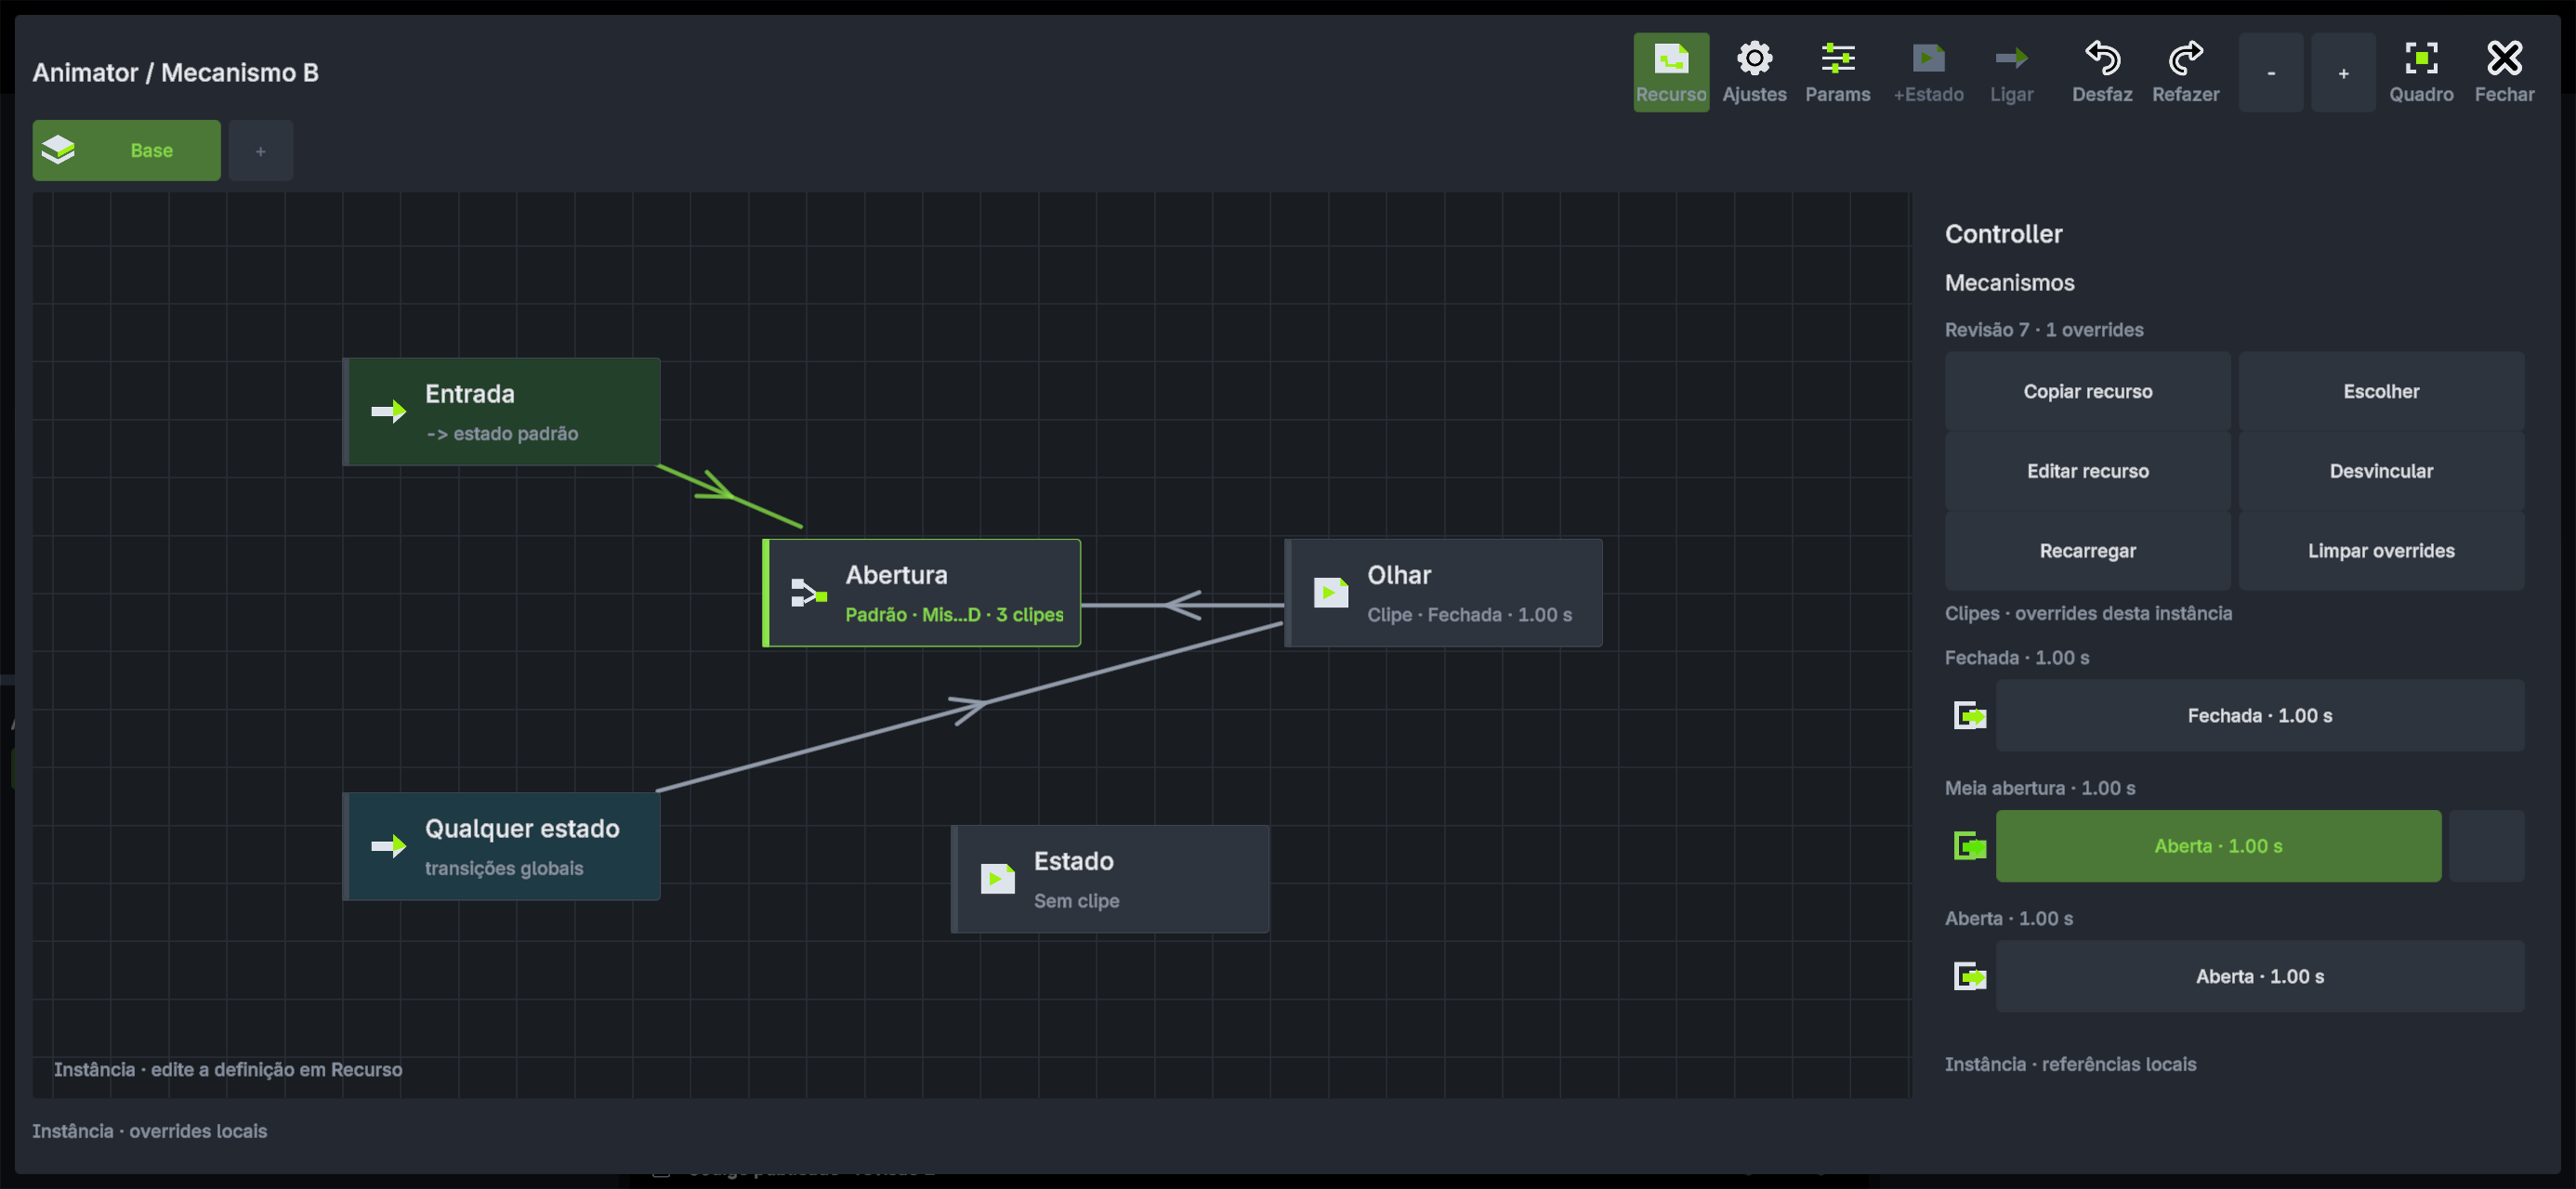Click the play icon on Estado node
This screenshot has width=2576, height=1189.
click(x=997, y=879)
